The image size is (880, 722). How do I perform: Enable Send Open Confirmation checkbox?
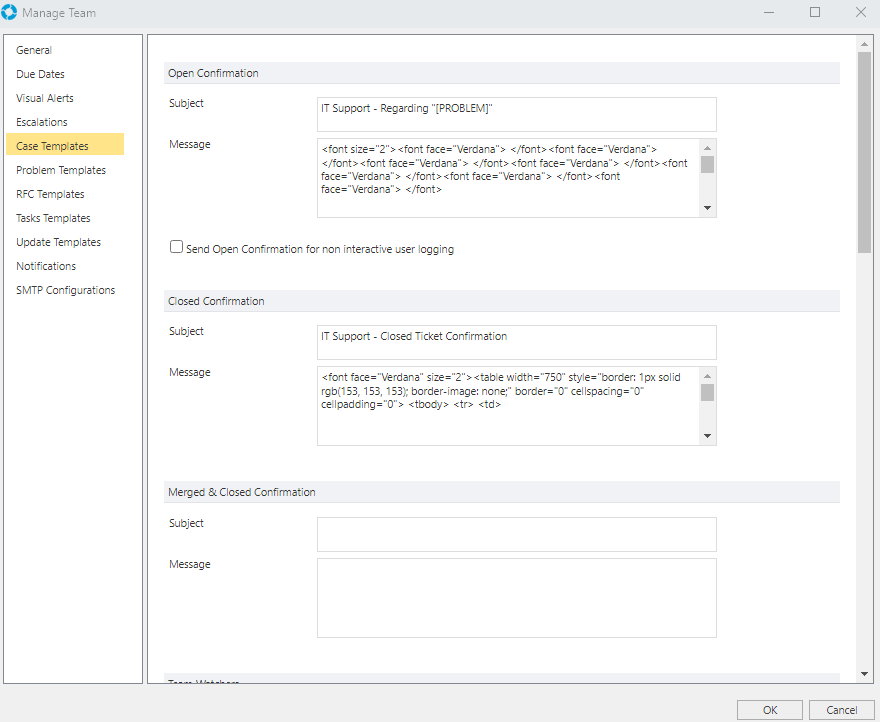tap(177, 247)
